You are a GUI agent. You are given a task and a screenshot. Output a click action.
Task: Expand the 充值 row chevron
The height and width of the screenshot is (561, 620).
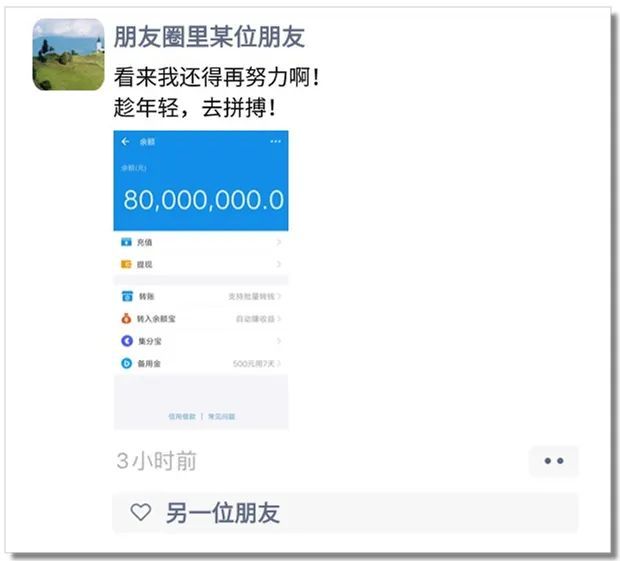(279, 242)
